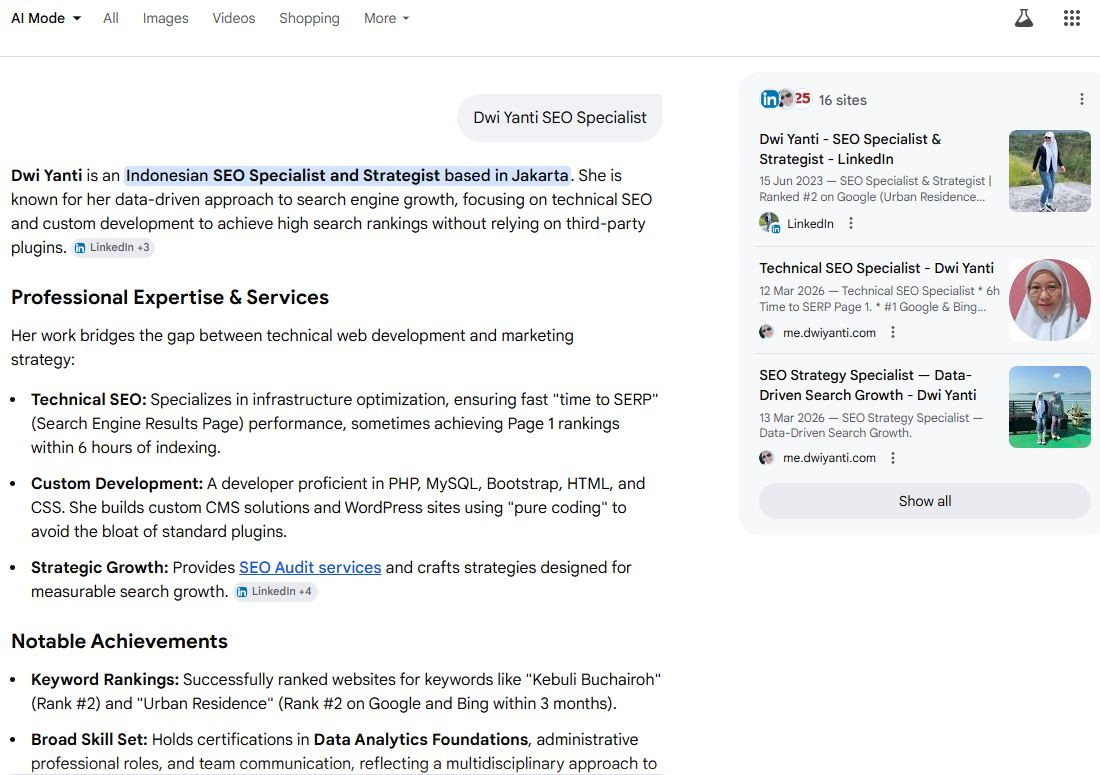Screen dimensions: 1100x775
Task: Select the Shopping tab
Action: pyautogui.click(x=309, y=18)
